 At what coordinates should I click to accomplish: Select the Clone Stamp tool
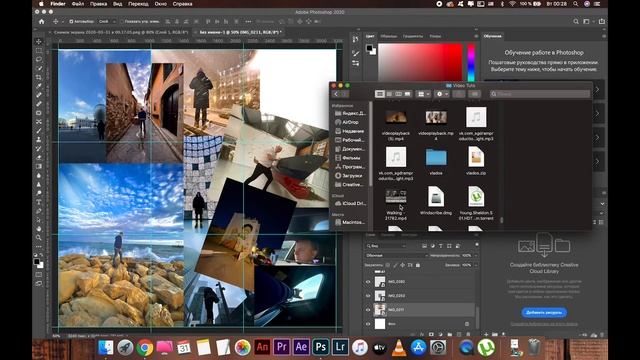39,140
